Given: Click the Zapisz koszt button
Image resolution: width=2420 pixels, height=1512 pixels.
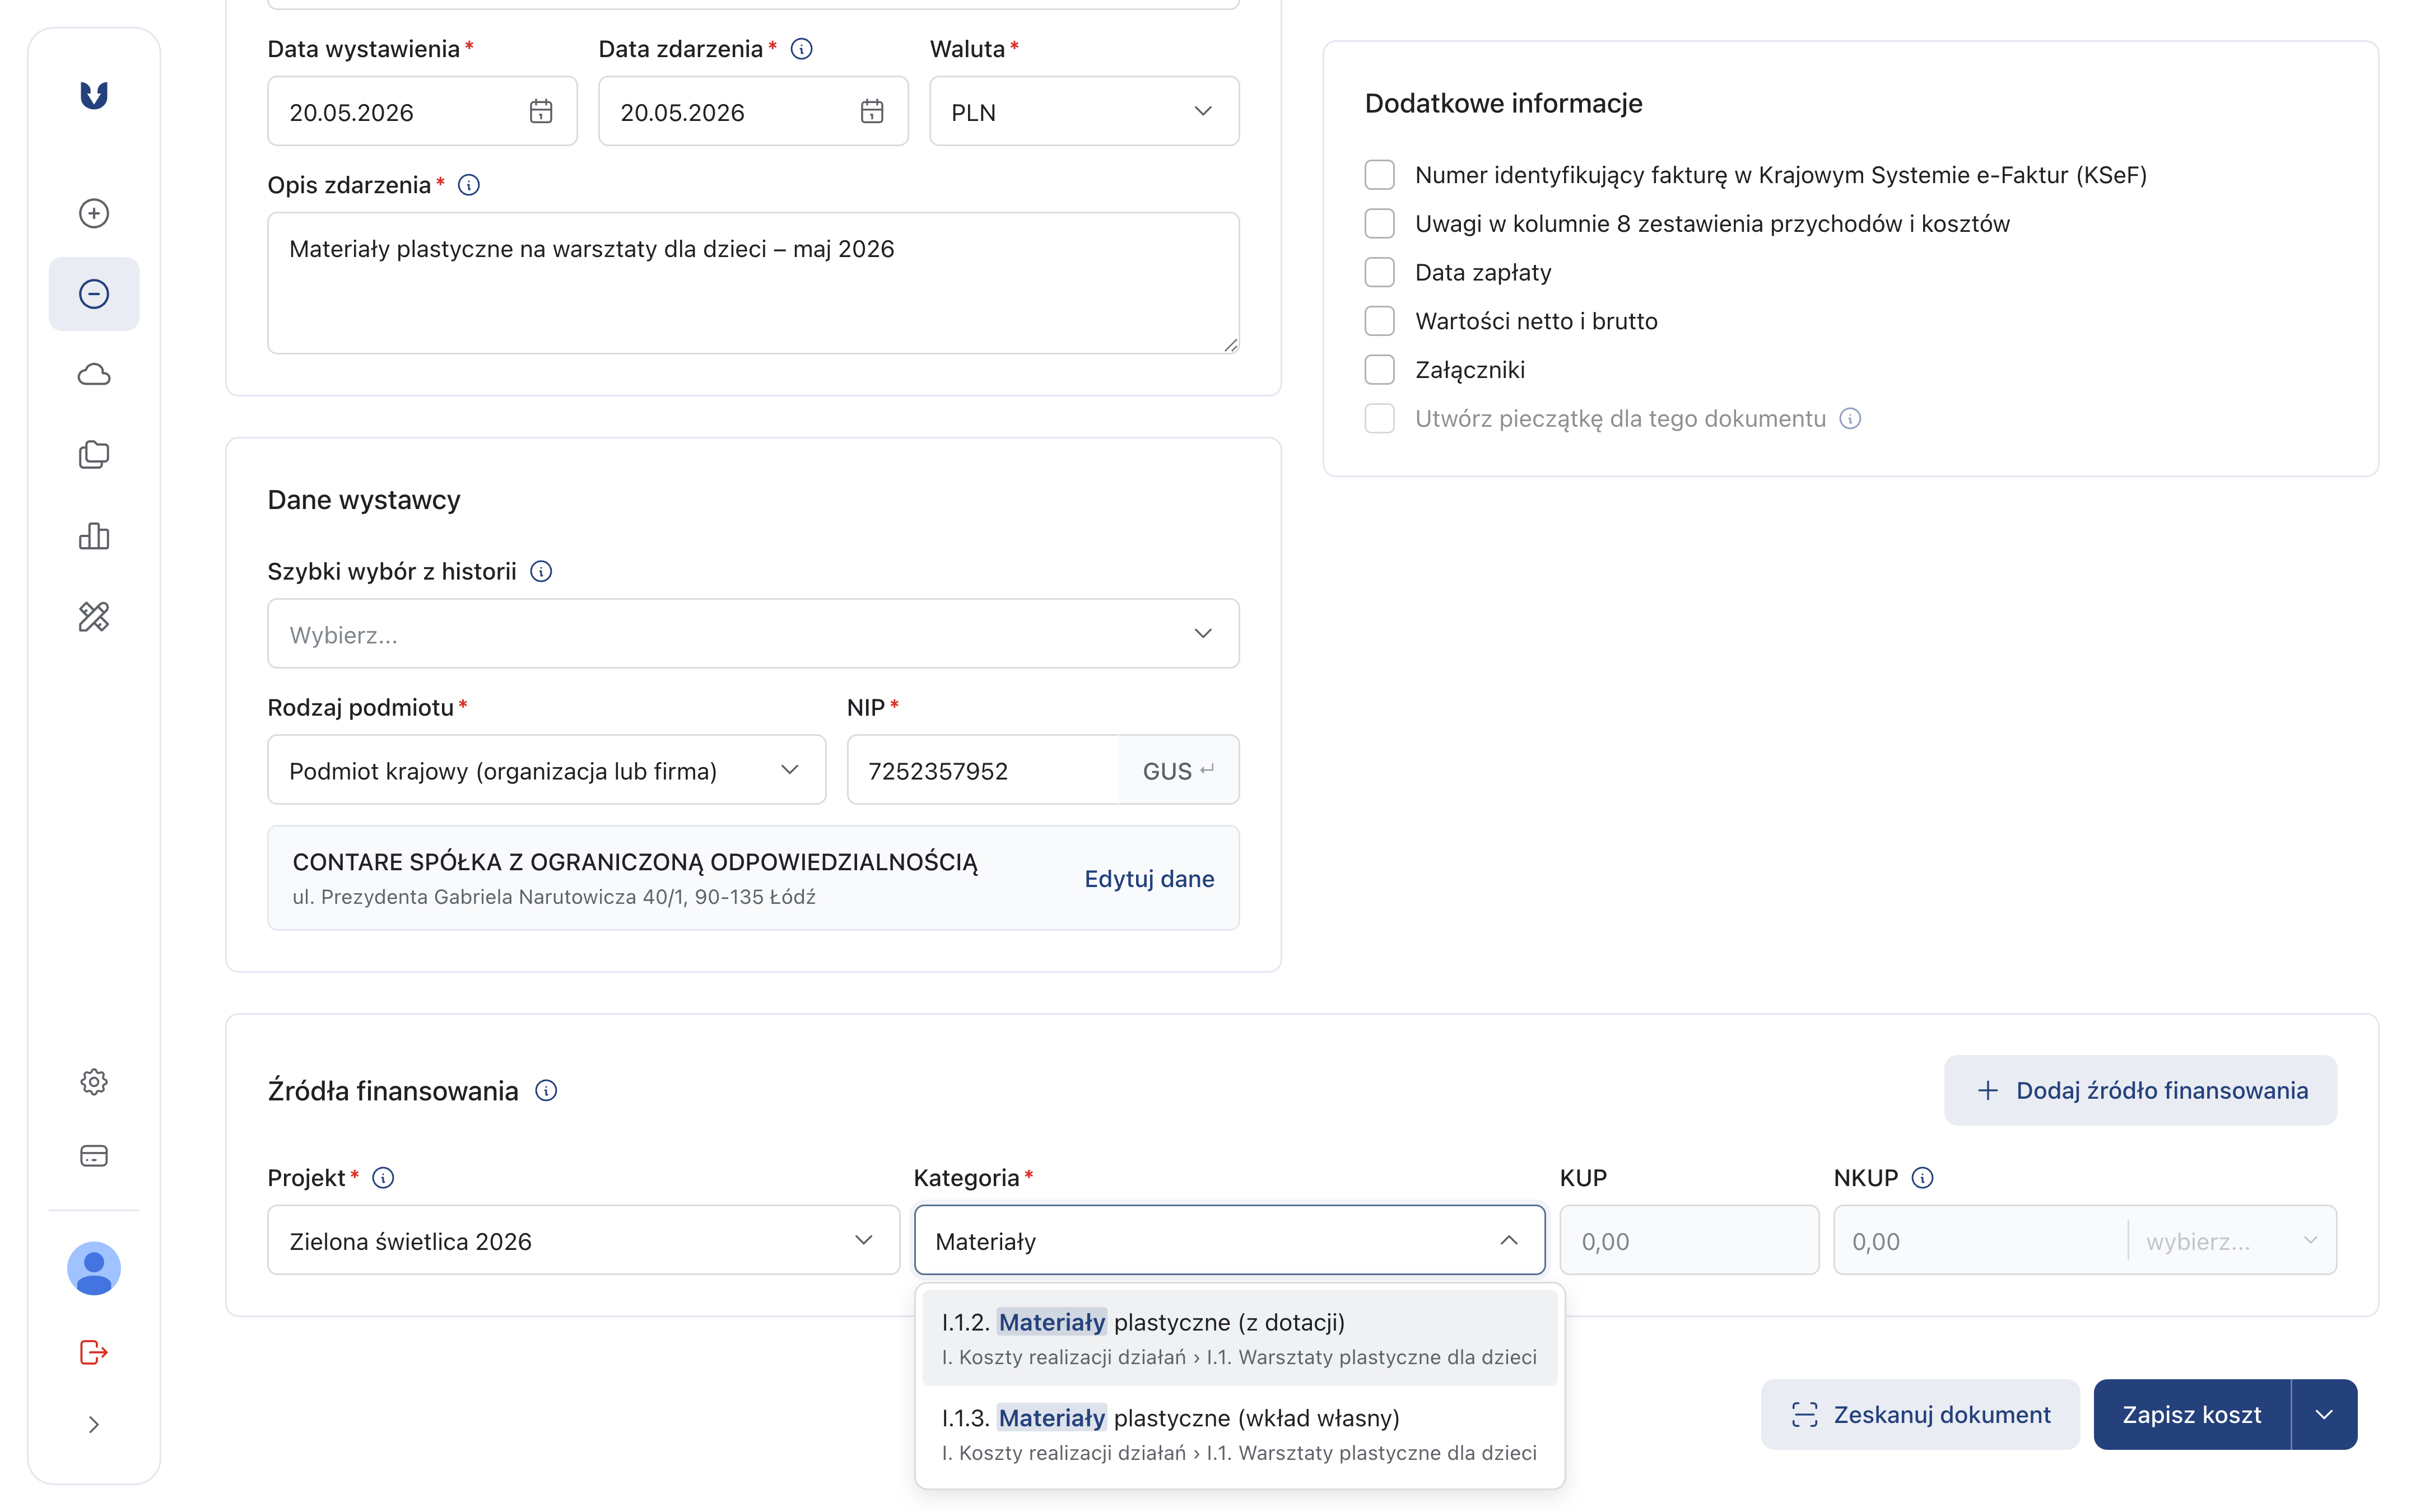Looking at the screenshot, I should click(x=2191, y=1414).
